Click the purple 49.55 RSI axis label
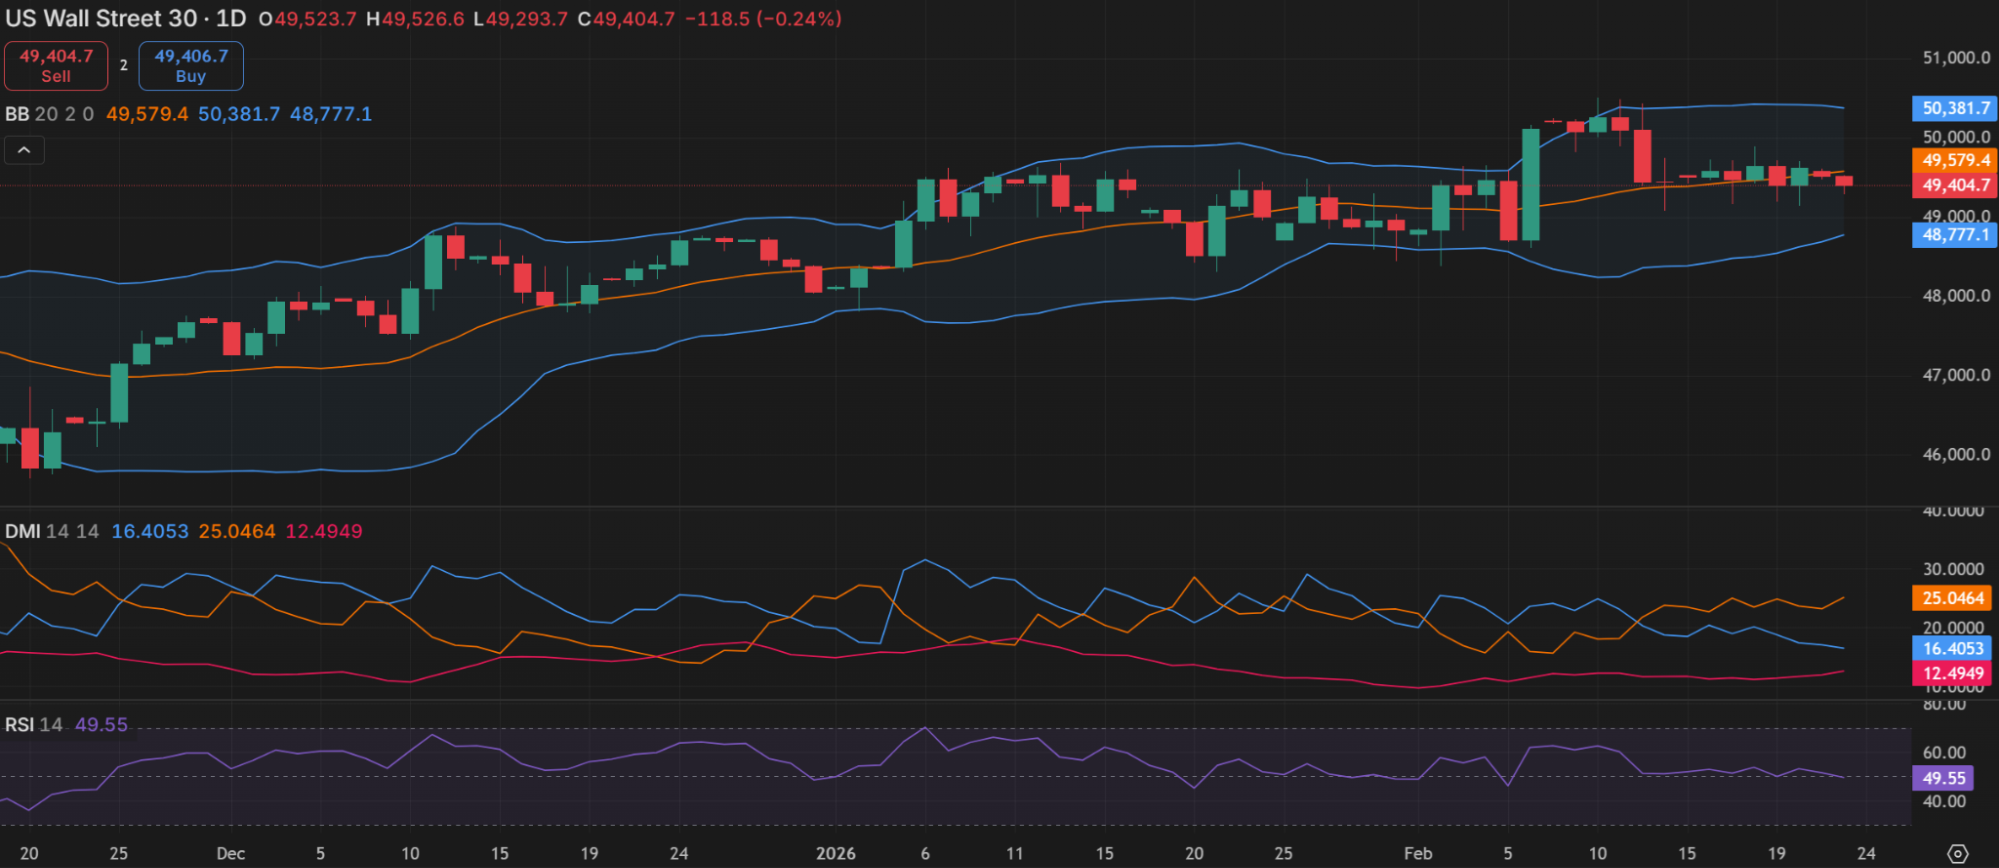Image resolution: width=1999 pixels, height=868 pixels. (x=1943, y=777)
